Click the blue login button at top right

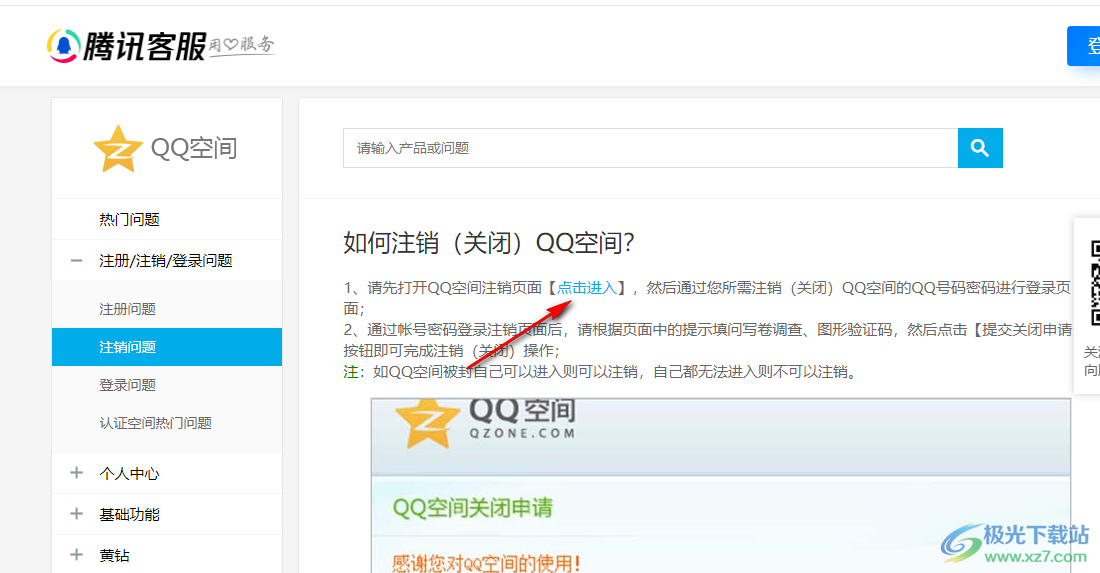click(1084, 46)
